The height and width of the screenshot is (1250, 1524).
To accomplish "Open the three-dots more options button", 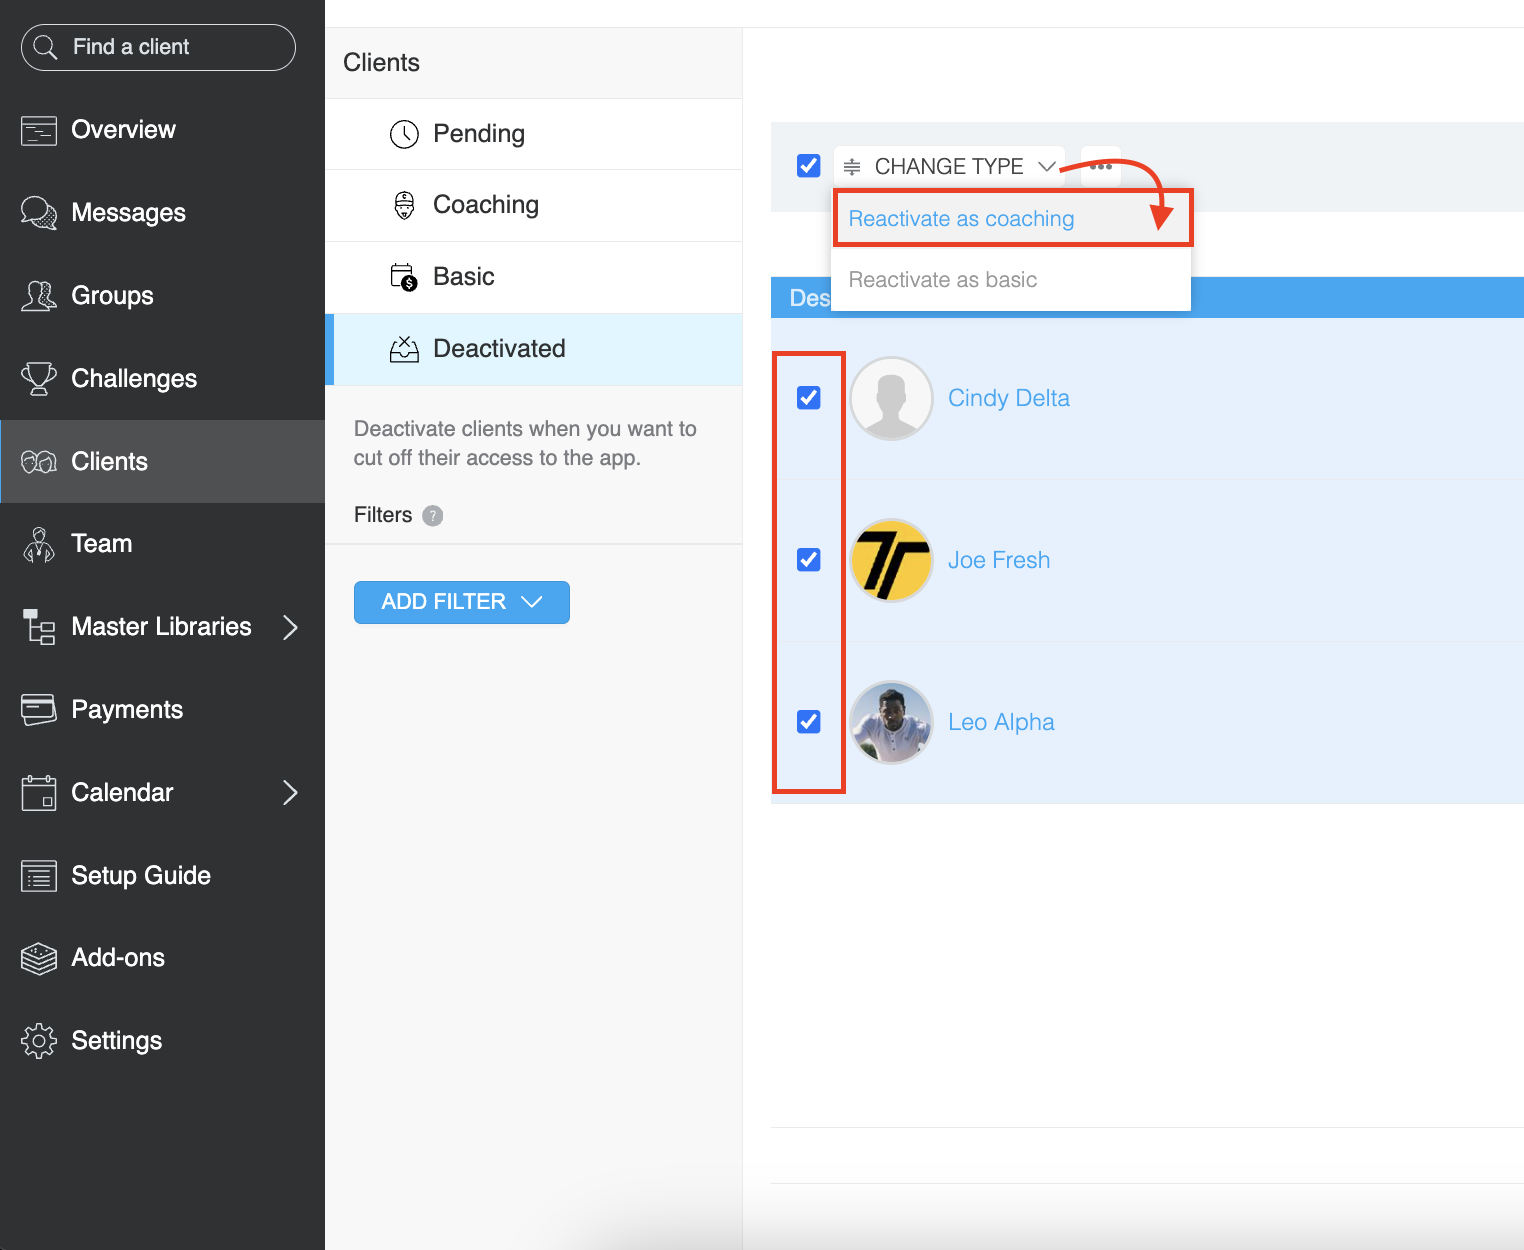I will 1101,167.
